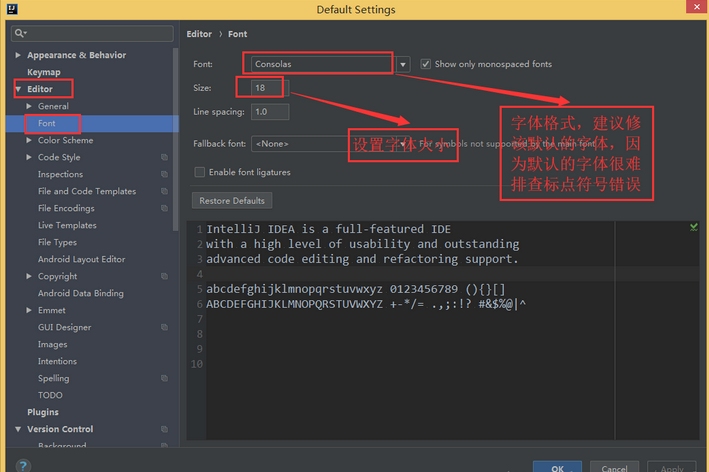
Task: Click into the settings search field
Action: coord(92,33)
